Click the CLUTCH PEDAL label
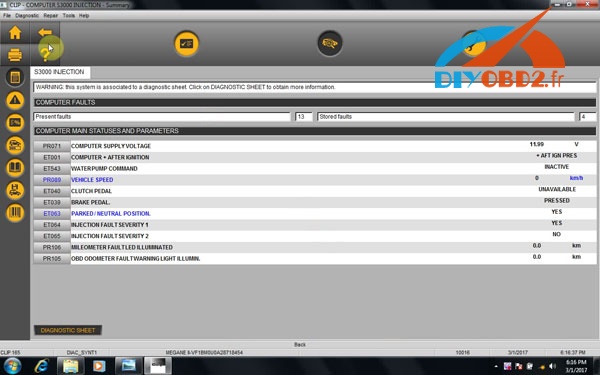Image resolution: width=600 pixels, height=375 pixels. point(91,191)
